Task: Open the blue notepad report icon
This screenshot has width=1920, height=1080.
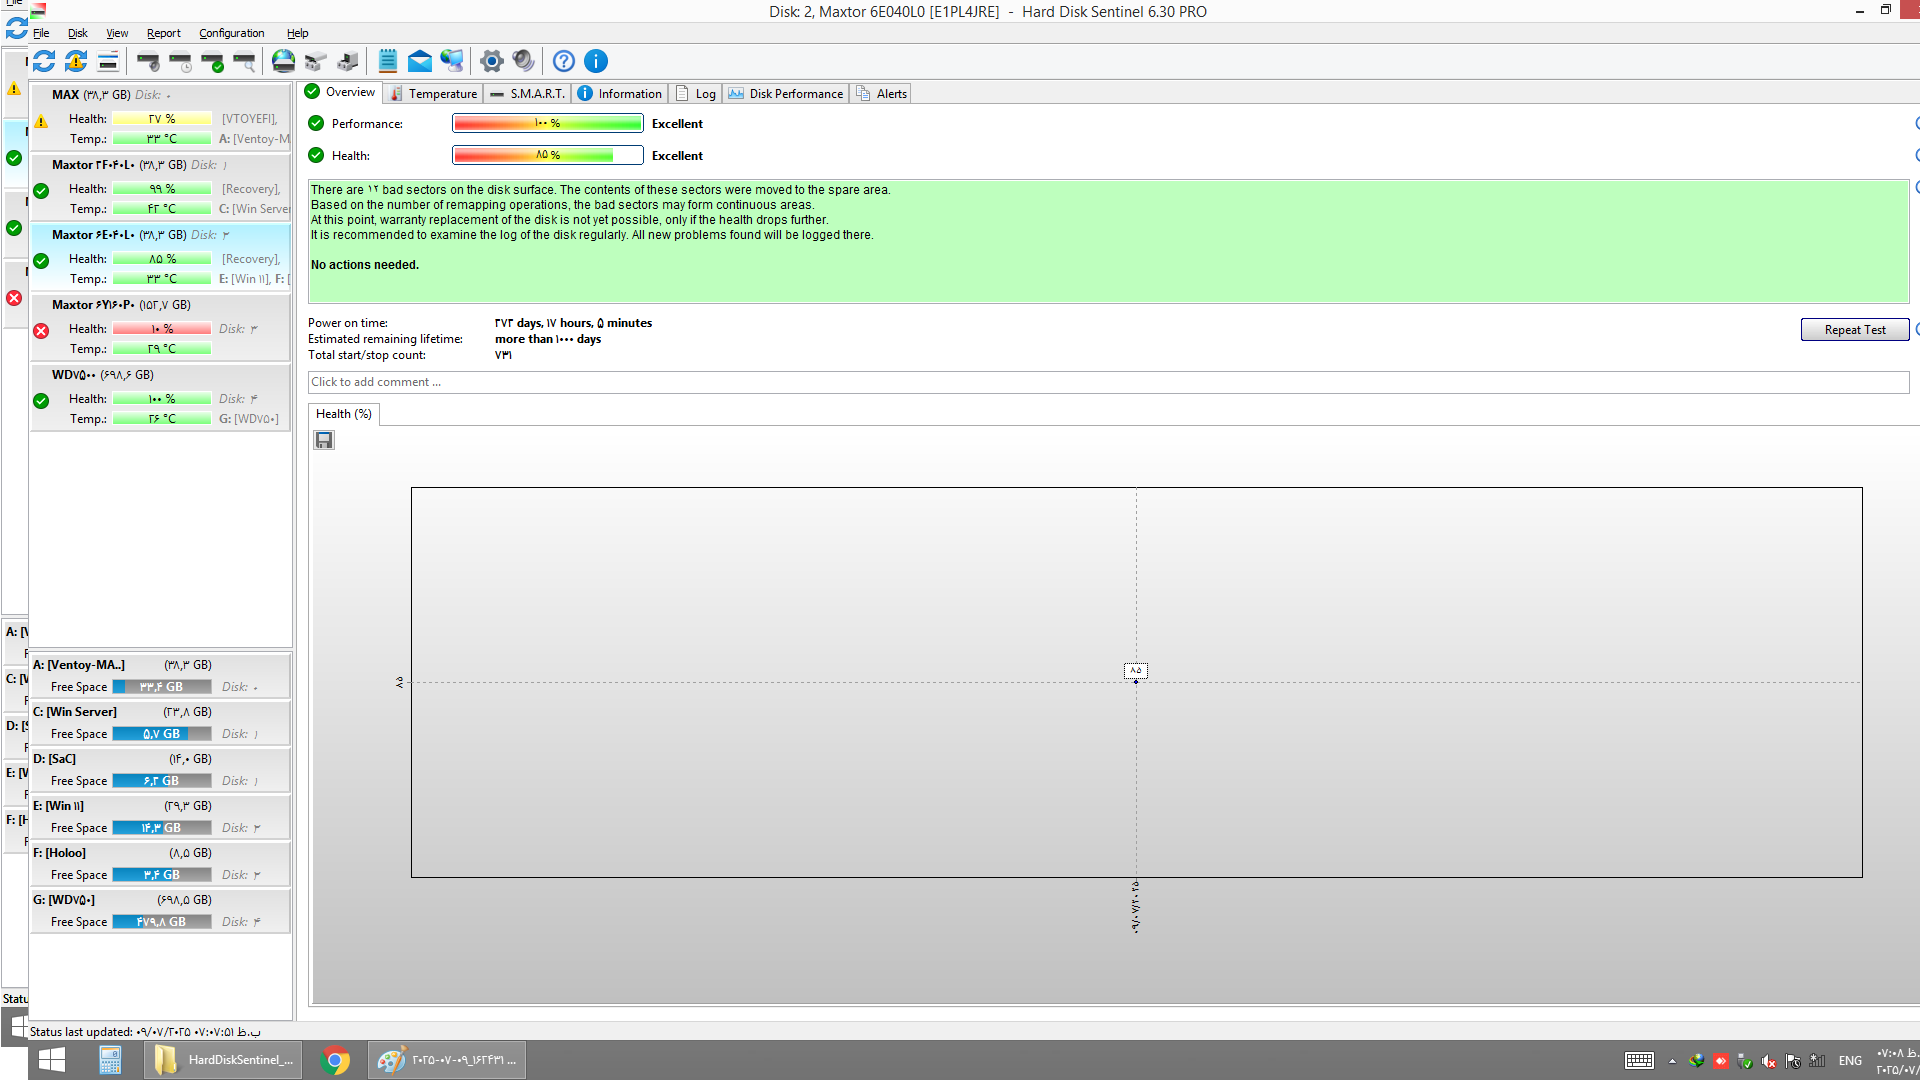Action: pos(388,61)
